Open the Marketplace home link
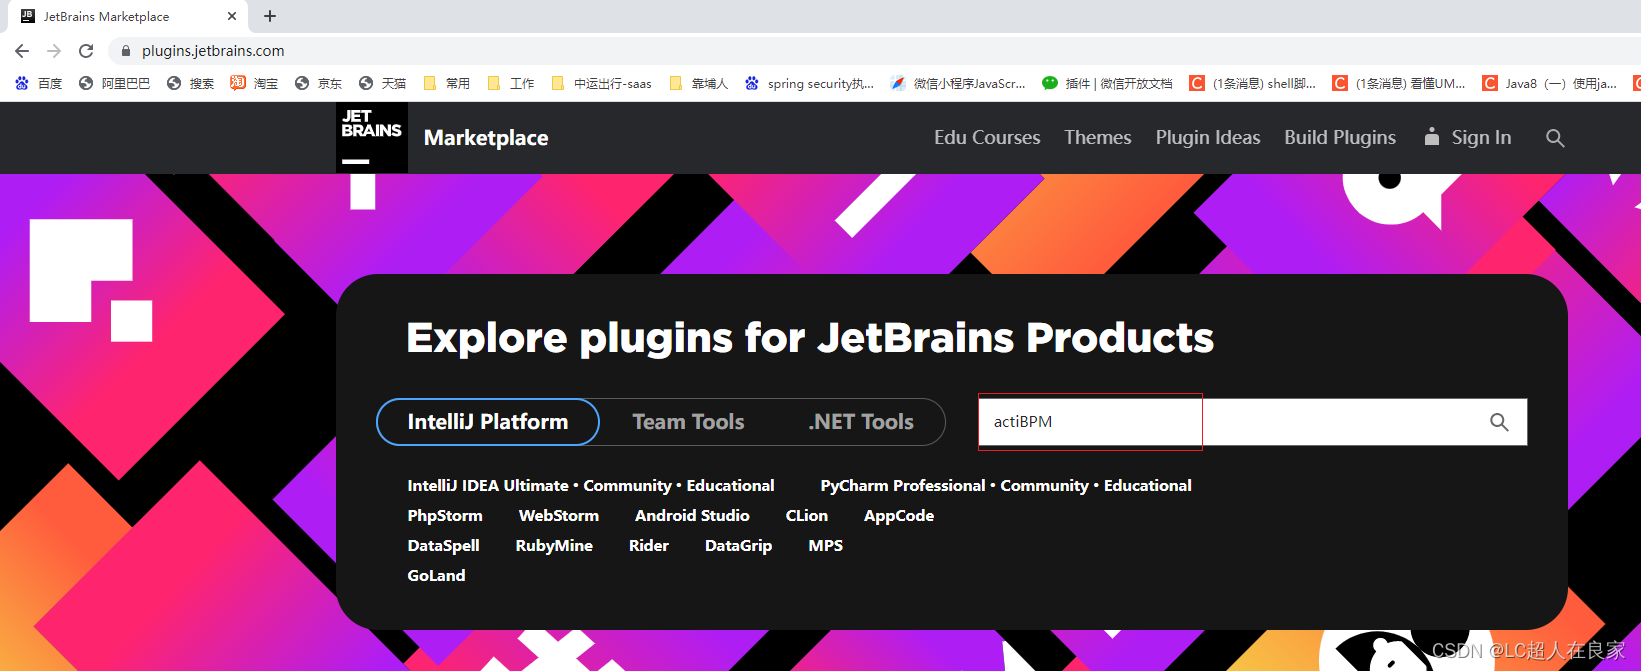Screen dimensions: 1641x671 486,138
